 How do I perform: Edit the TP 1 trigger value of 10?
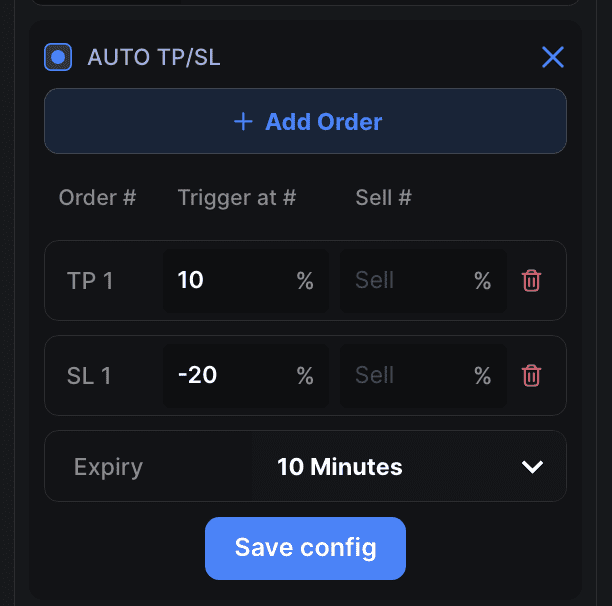(246, 281)
